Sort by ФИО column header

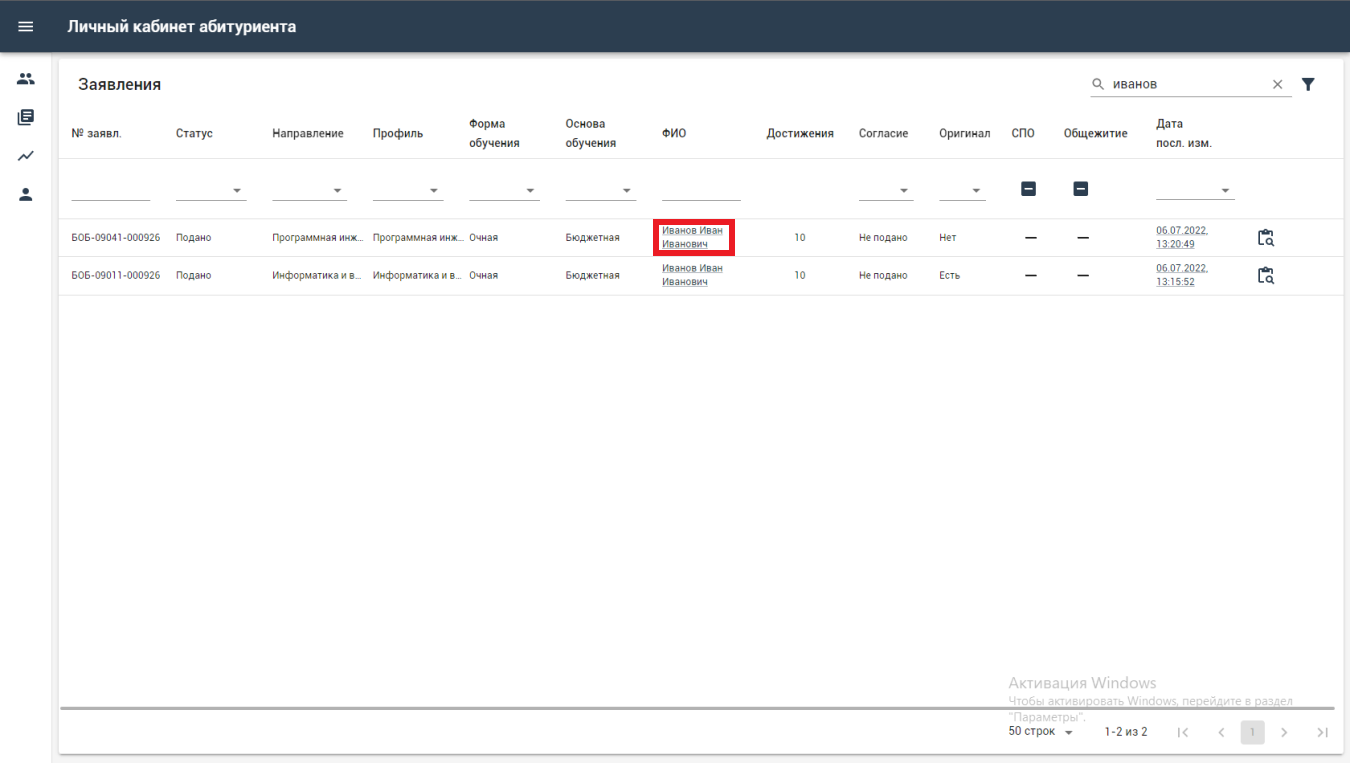click(674, 133)
